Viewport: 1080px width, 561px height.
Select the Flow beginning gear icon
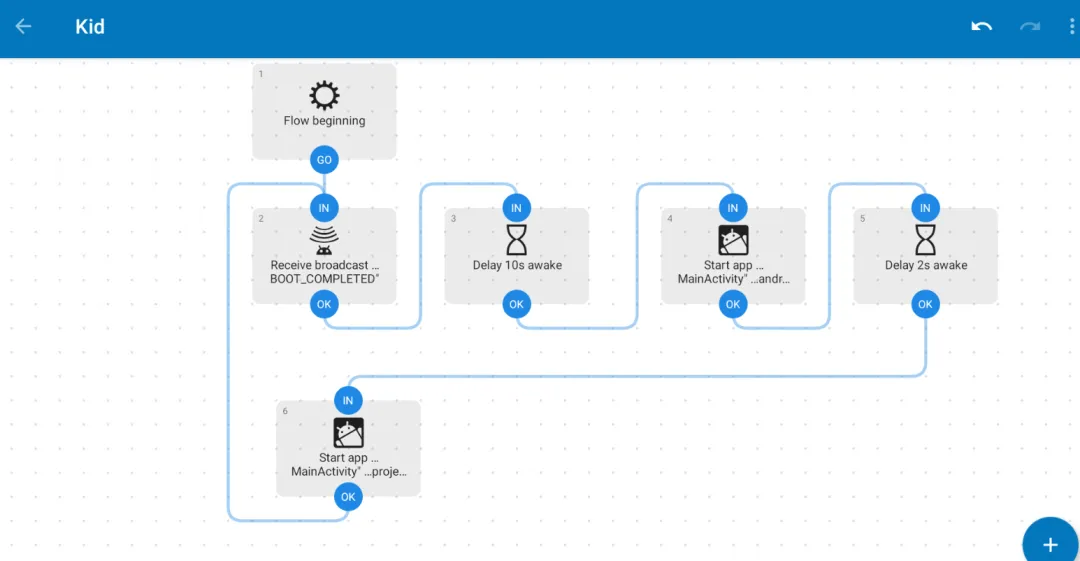324,95
